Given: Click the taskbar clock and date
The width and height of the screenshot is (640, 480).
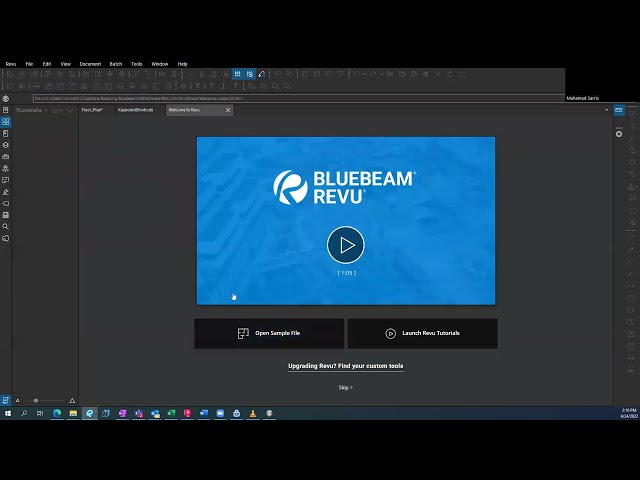Looking at the screenshot, I should coord(629,413).
